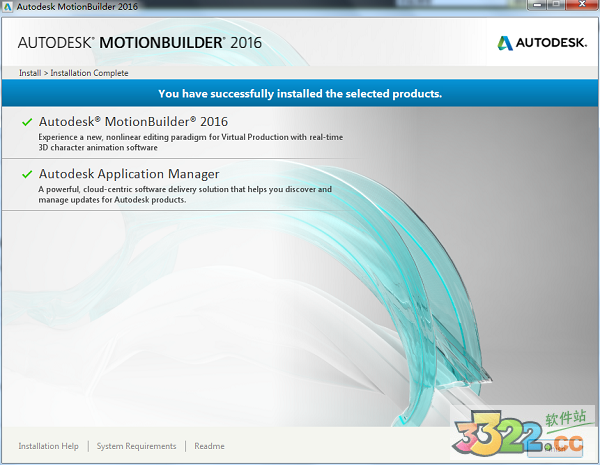Close the MotionBuilder installer window
The width and height of the screenshot is (600, 465).
(582, 5)
